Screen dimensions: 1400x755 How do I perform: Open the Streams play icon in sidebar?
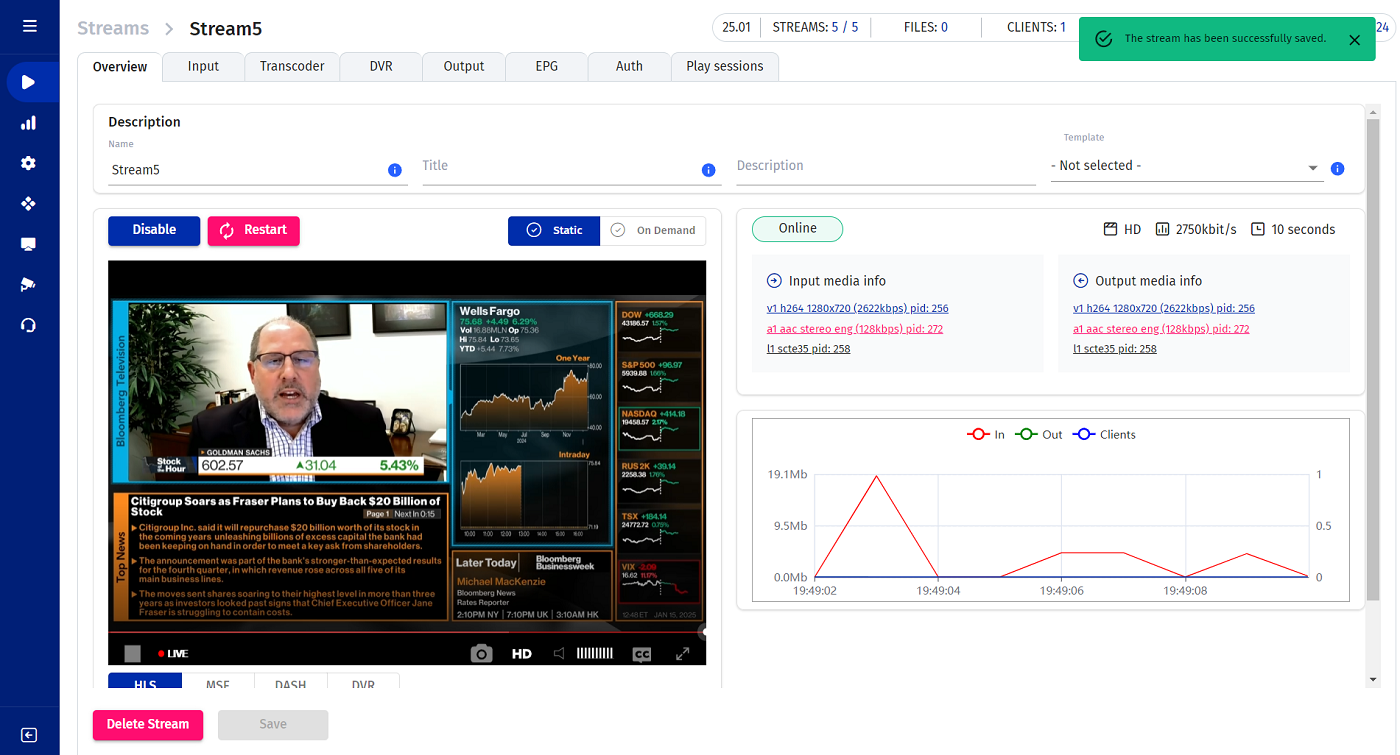(29, 82)
